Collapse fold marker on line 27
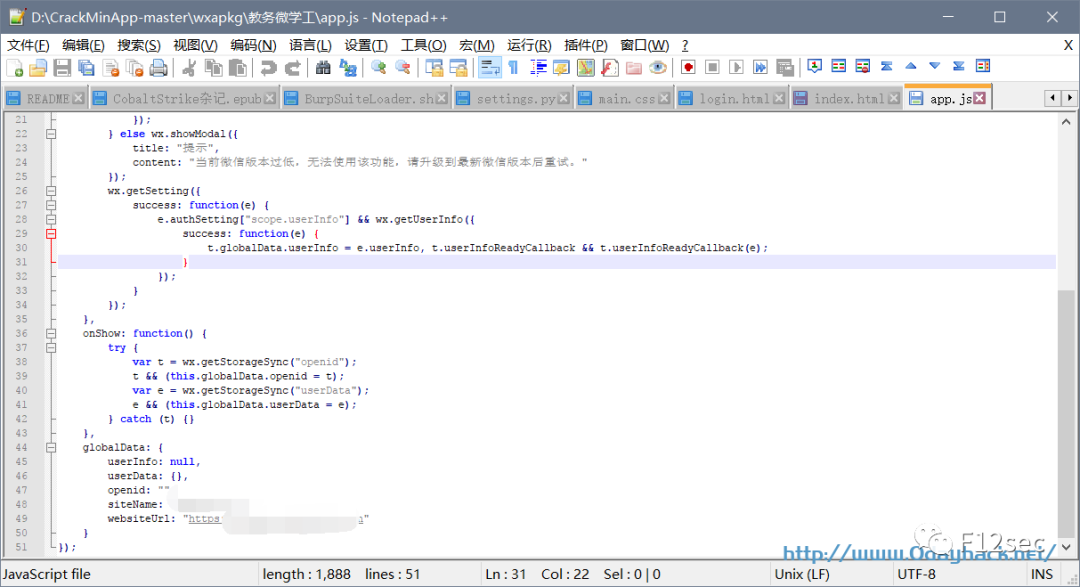 [x=51, y=205]
